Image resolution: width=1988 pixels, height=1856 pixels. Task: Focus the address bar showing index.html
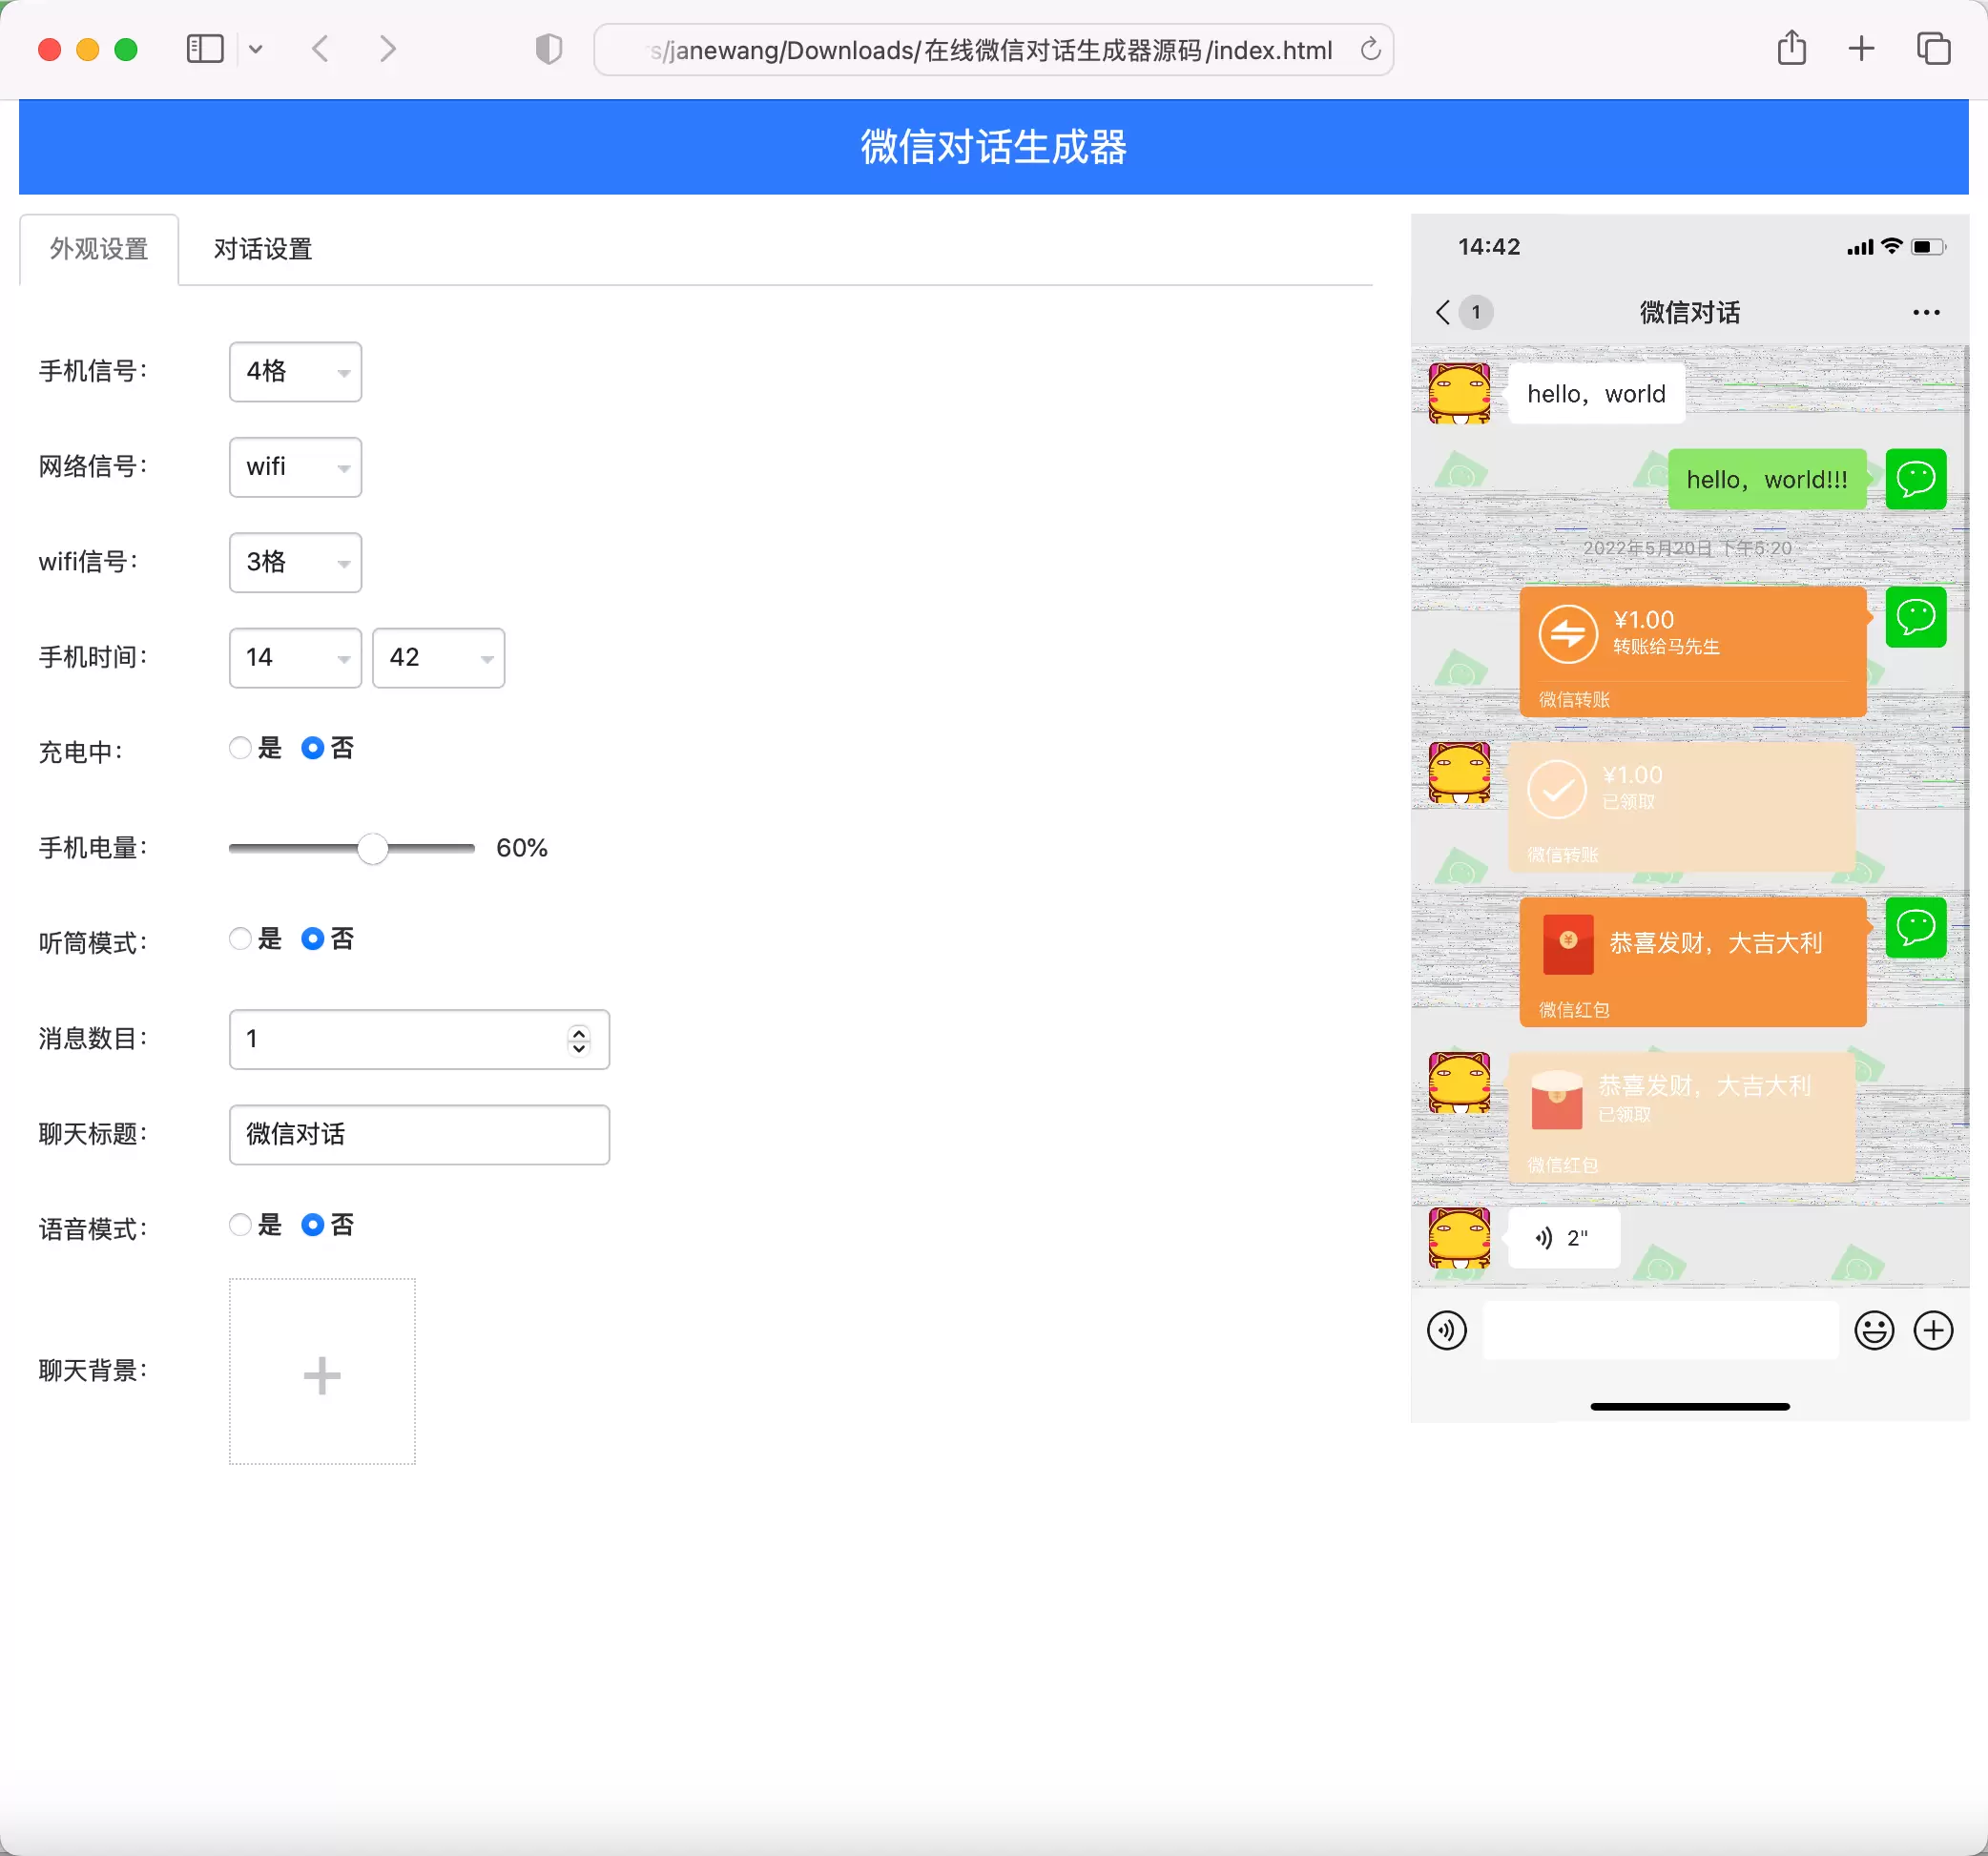[993, 50]
